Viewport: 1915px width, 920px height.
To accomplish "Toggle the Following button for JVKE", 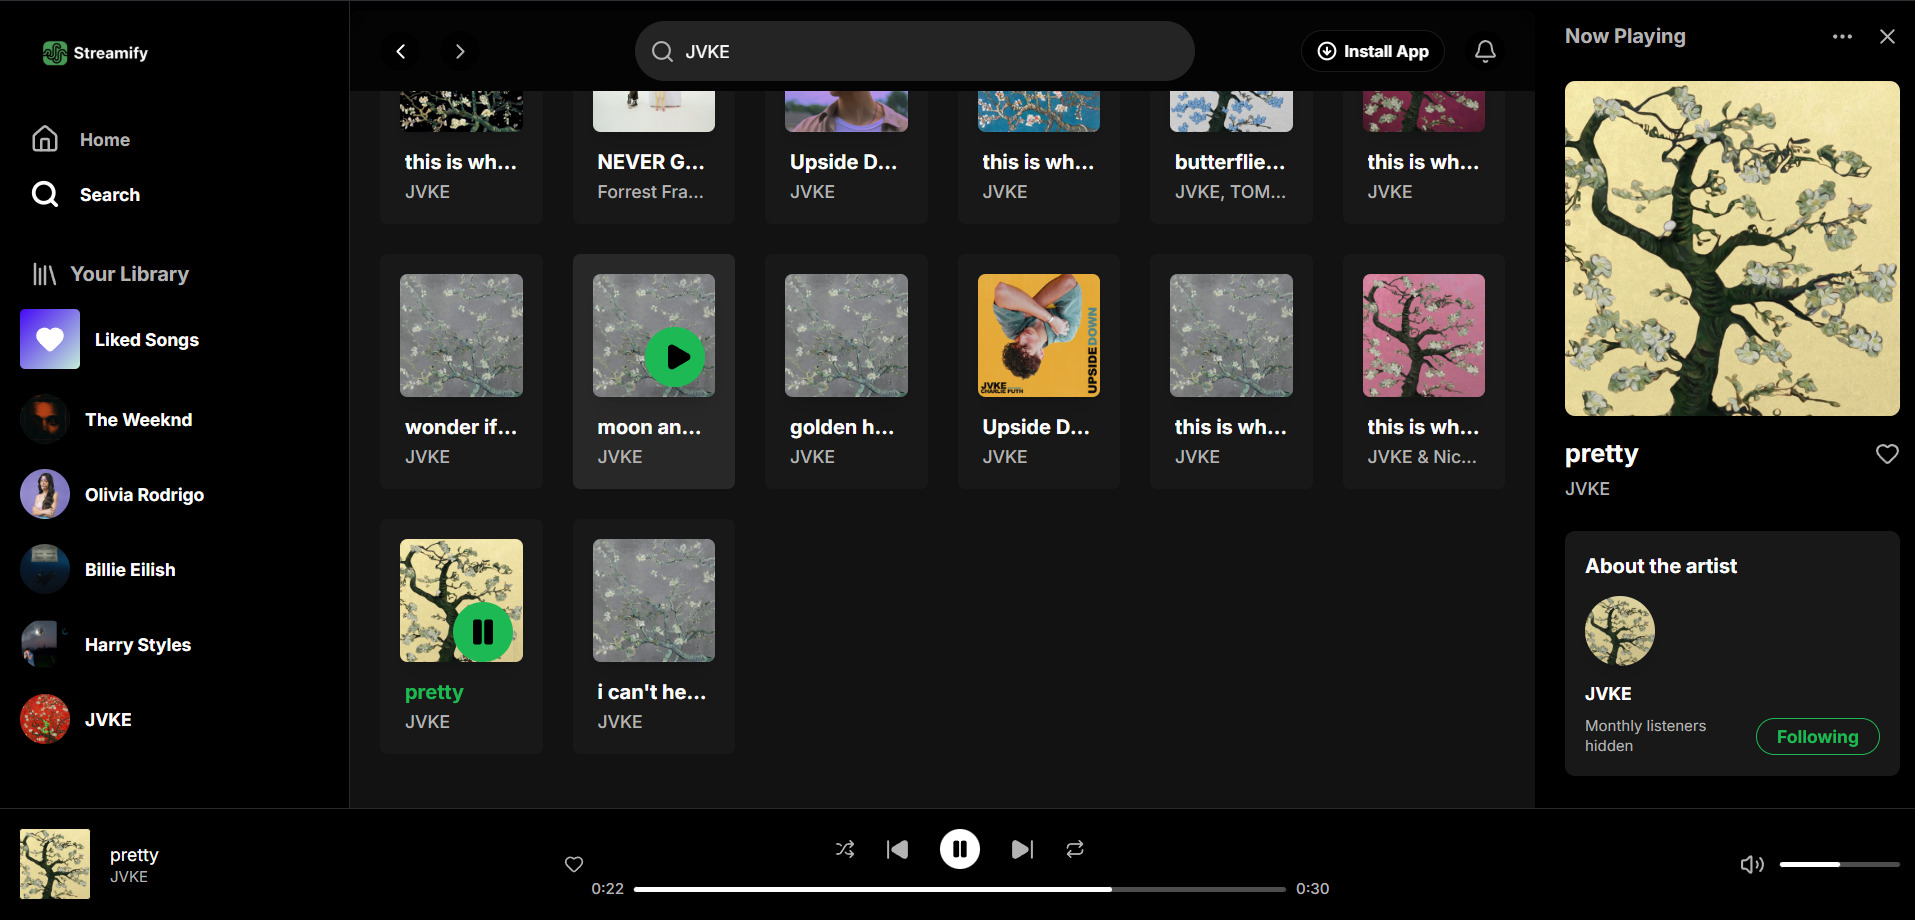I will click(x=1817, y=736).
